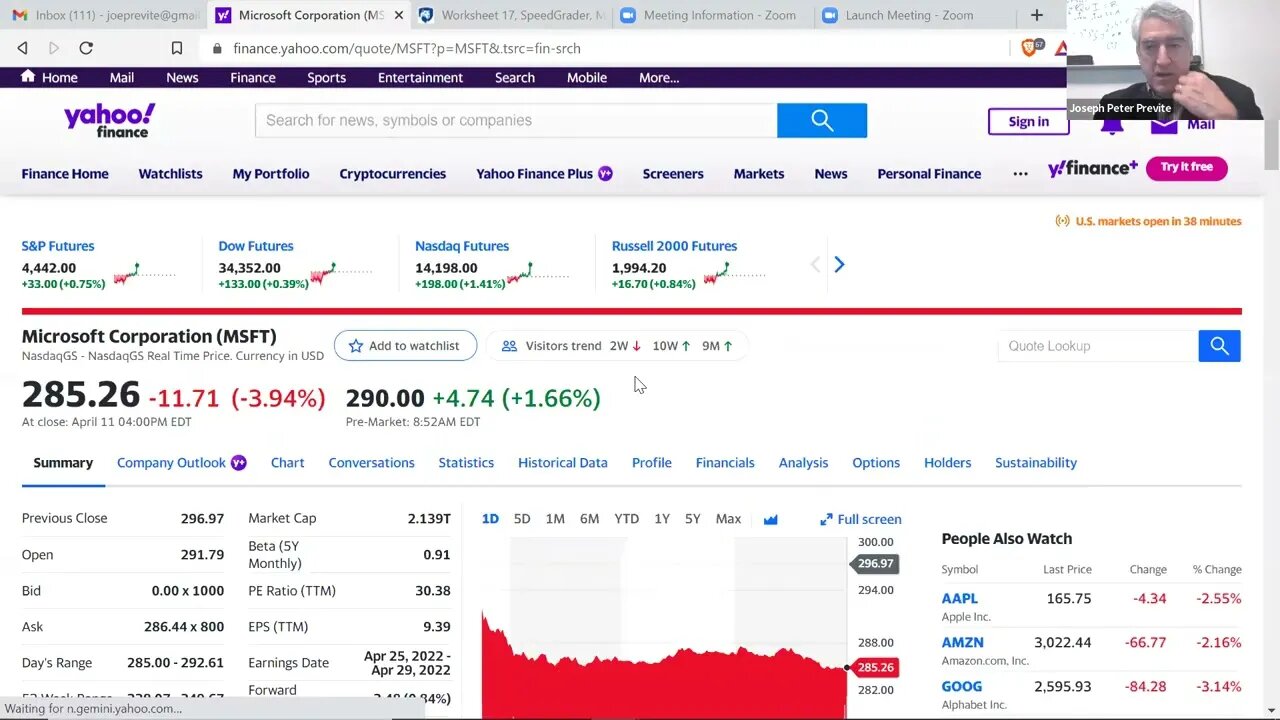This screenshot has width=1280, height=720.
Task: Click the blue search button at top
Action: (x=822, y=120)
